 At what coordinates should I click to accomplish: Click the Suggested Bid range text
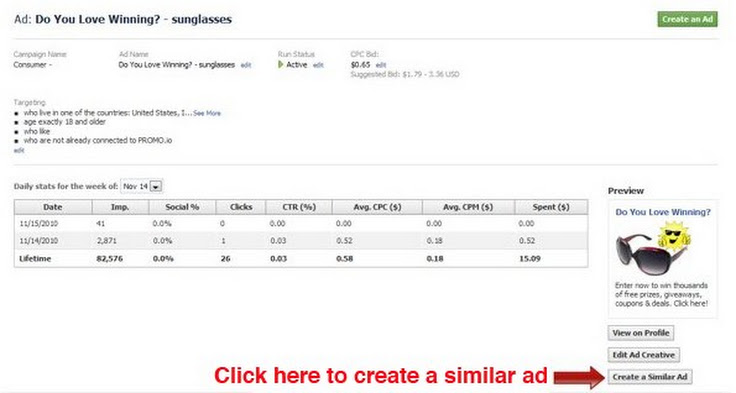click(405, 75)
